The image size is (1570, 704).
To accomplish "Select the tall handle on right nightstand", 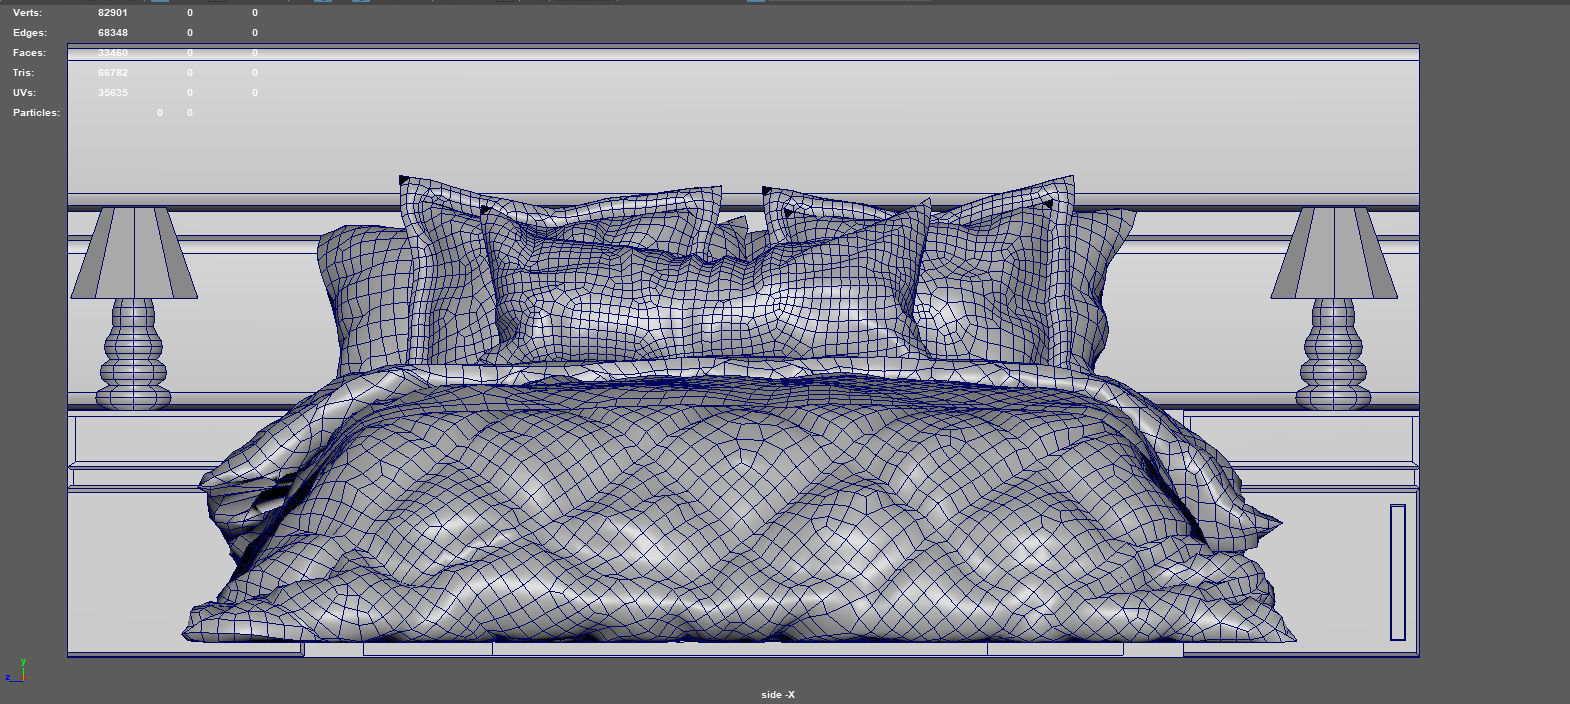I will click(x=1398, y=572).
